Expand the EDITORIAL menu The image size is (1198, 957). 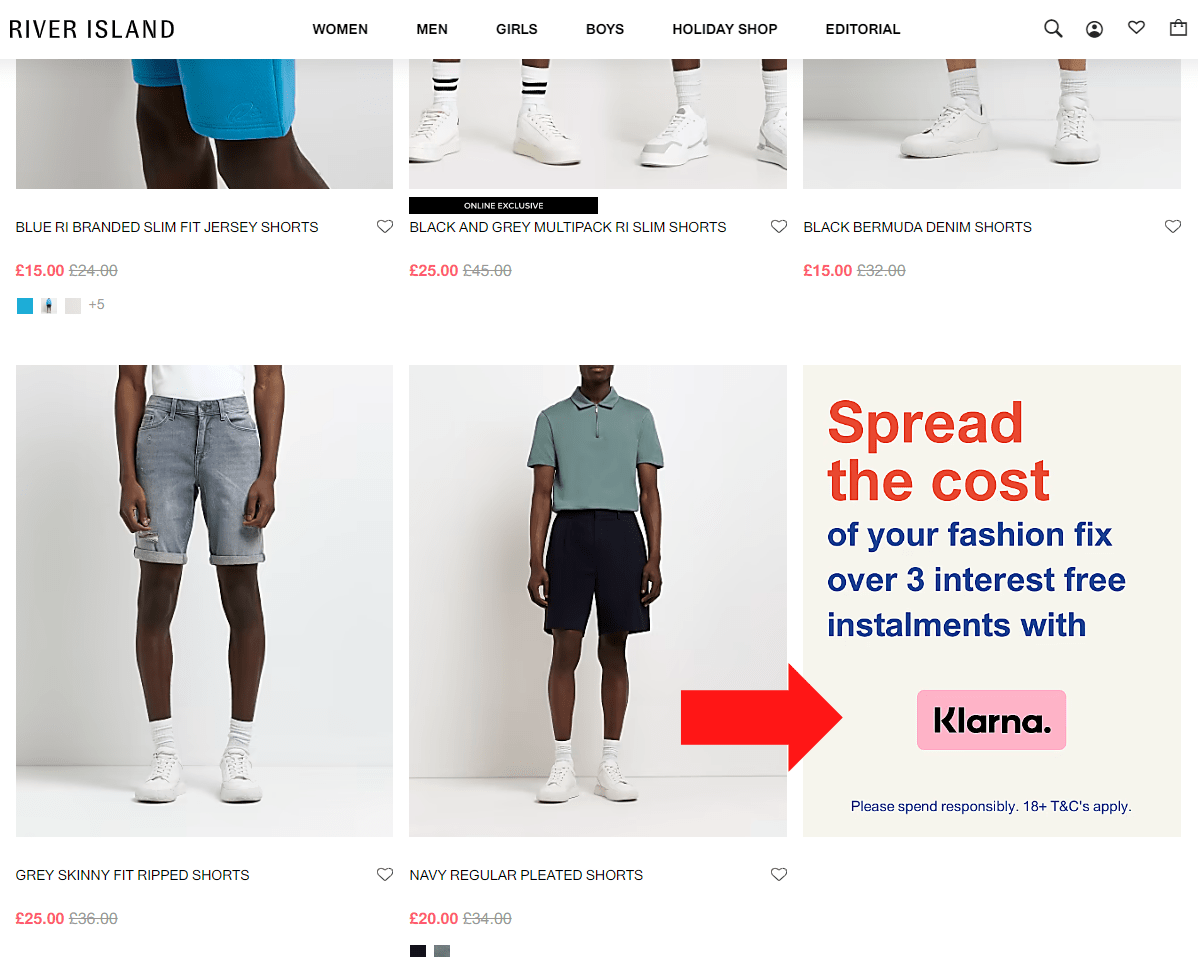[863, 29]
